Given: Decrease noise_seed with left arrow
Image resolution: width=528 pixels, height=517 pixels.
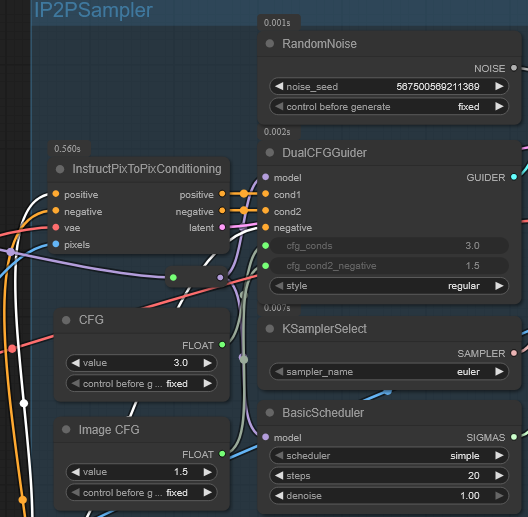Looking at the screenshot, I should point(279,87).
